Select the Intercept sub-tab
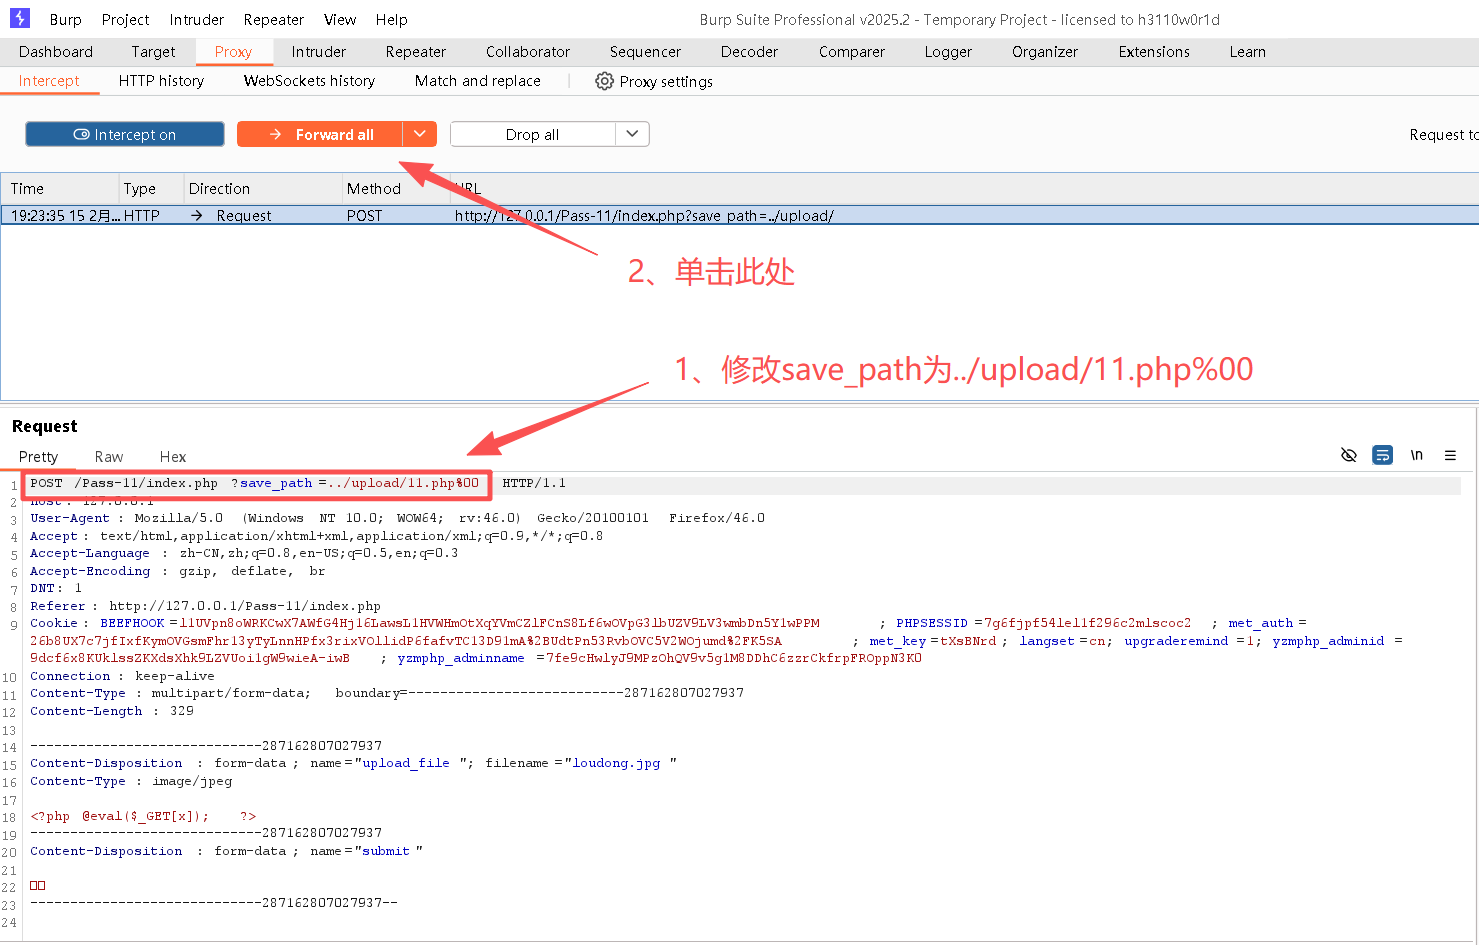This screenshot has height=945, width=1479. [x=49, y=81]
